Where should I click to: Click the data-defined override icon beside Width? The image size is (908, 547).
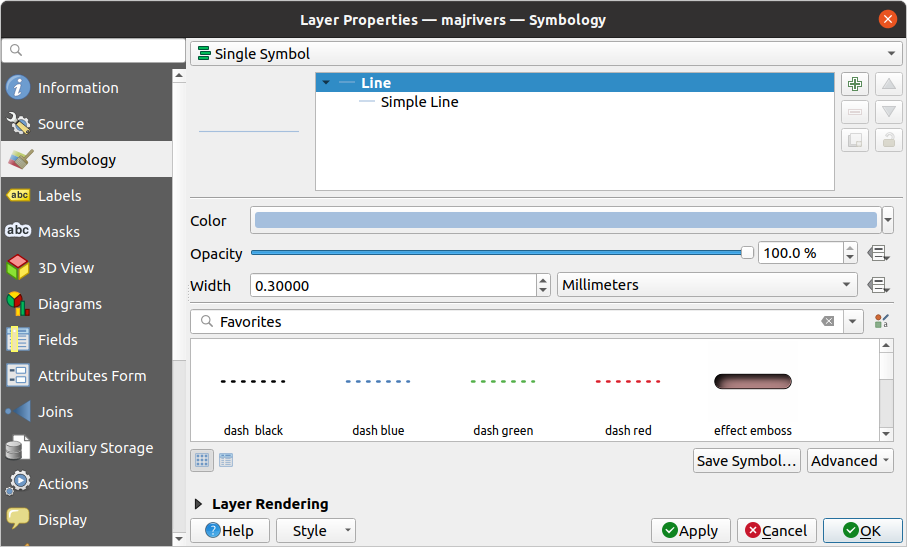[879, 285]
